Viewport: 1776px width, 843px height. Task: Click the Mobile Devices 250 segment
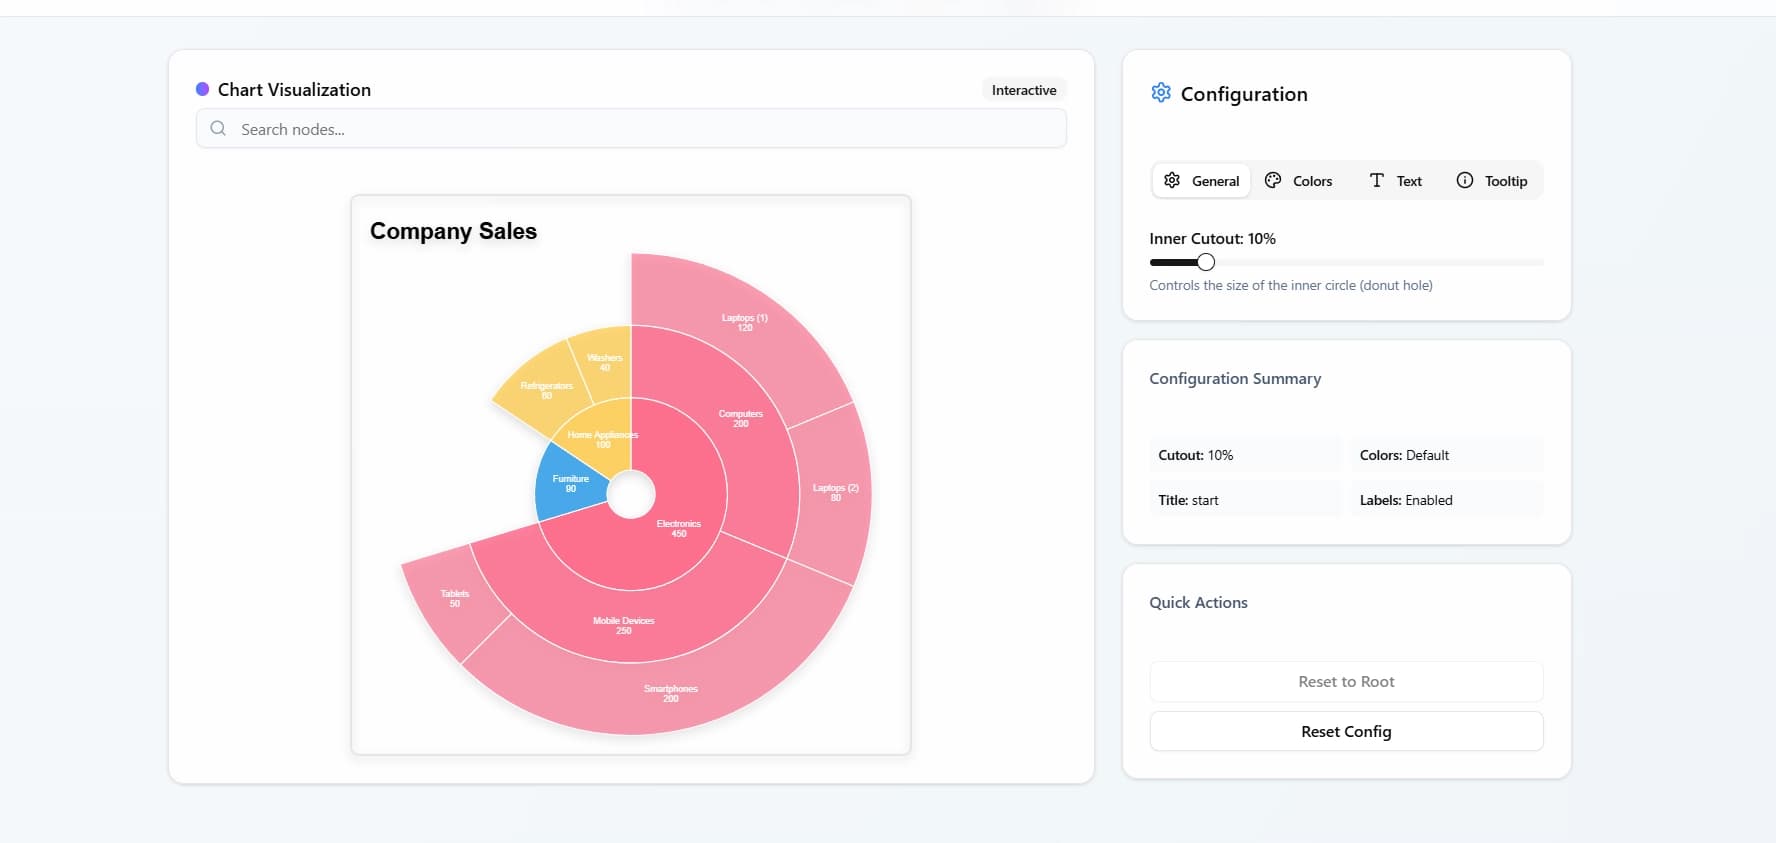point(623,626)
